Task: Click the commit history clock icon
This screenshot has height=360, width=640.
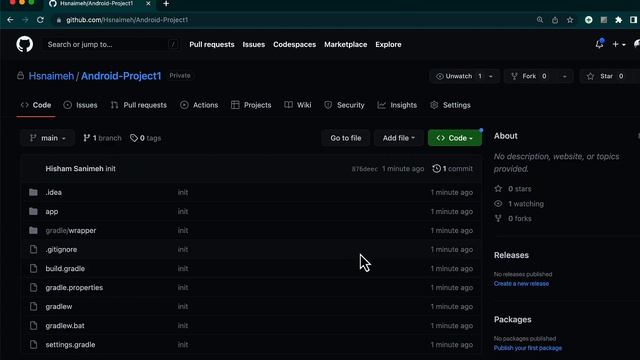Action: pyautogui.click(x=436, y=168)
